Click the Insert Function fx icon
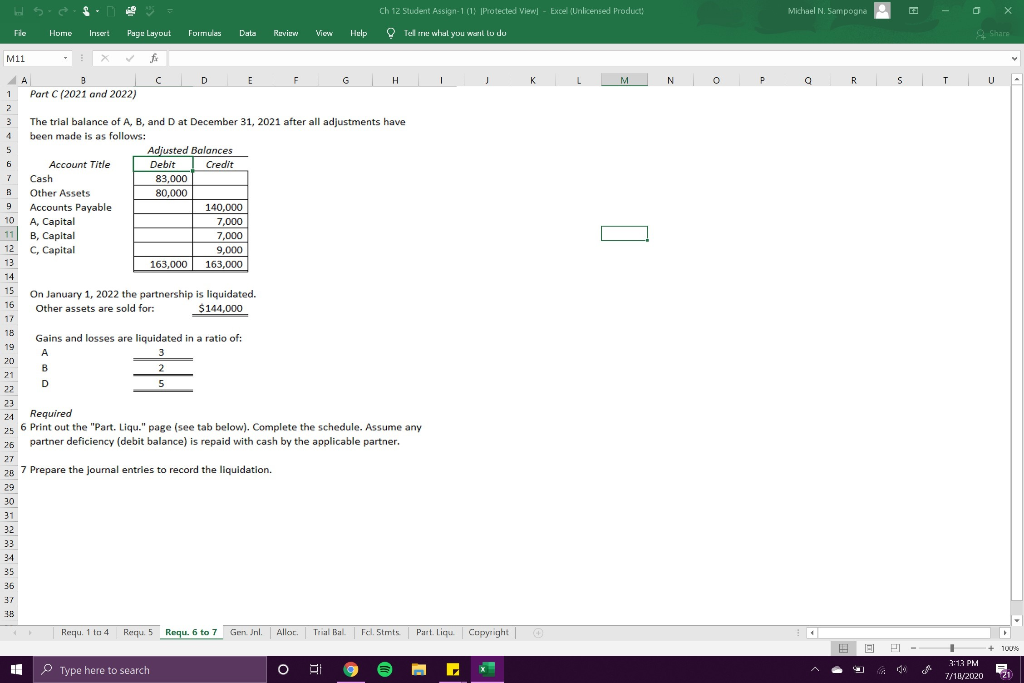The width and height of the screenshot is (1024, 683). click(x=153, y=59)
